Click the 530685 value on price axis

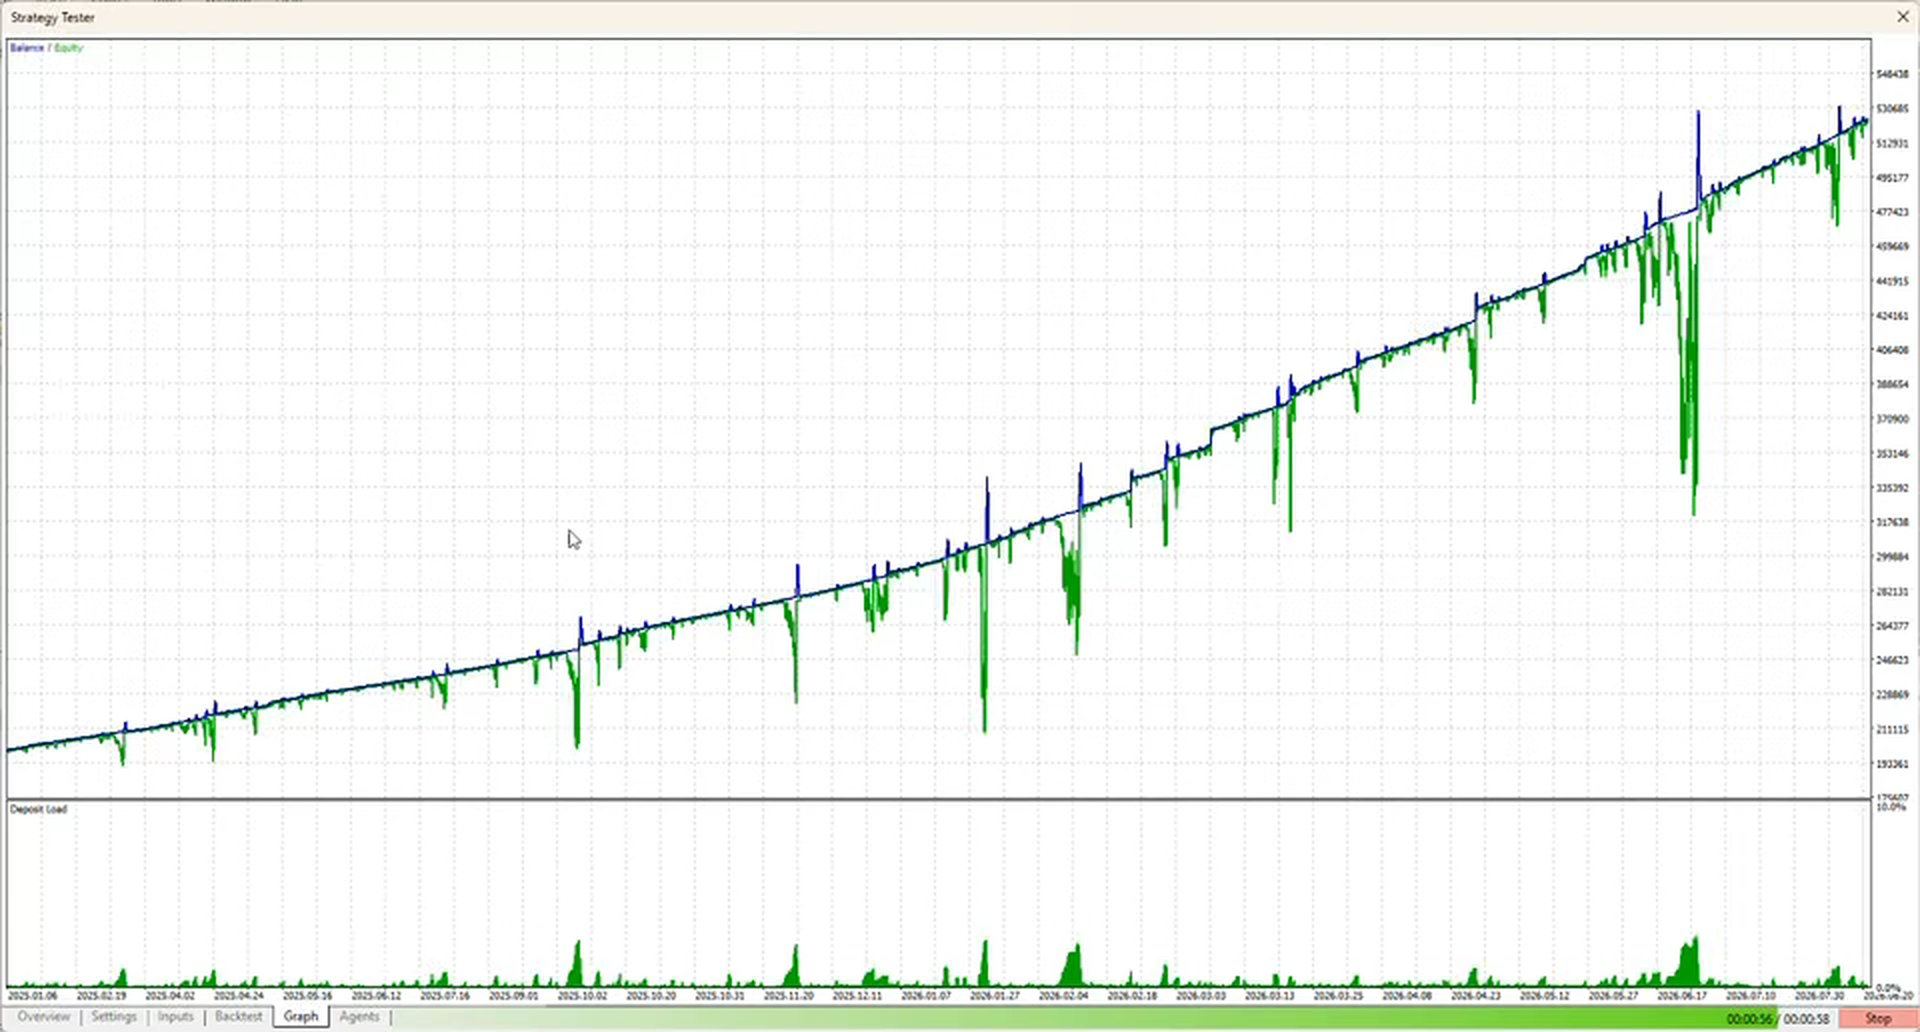coord(1892,109)
